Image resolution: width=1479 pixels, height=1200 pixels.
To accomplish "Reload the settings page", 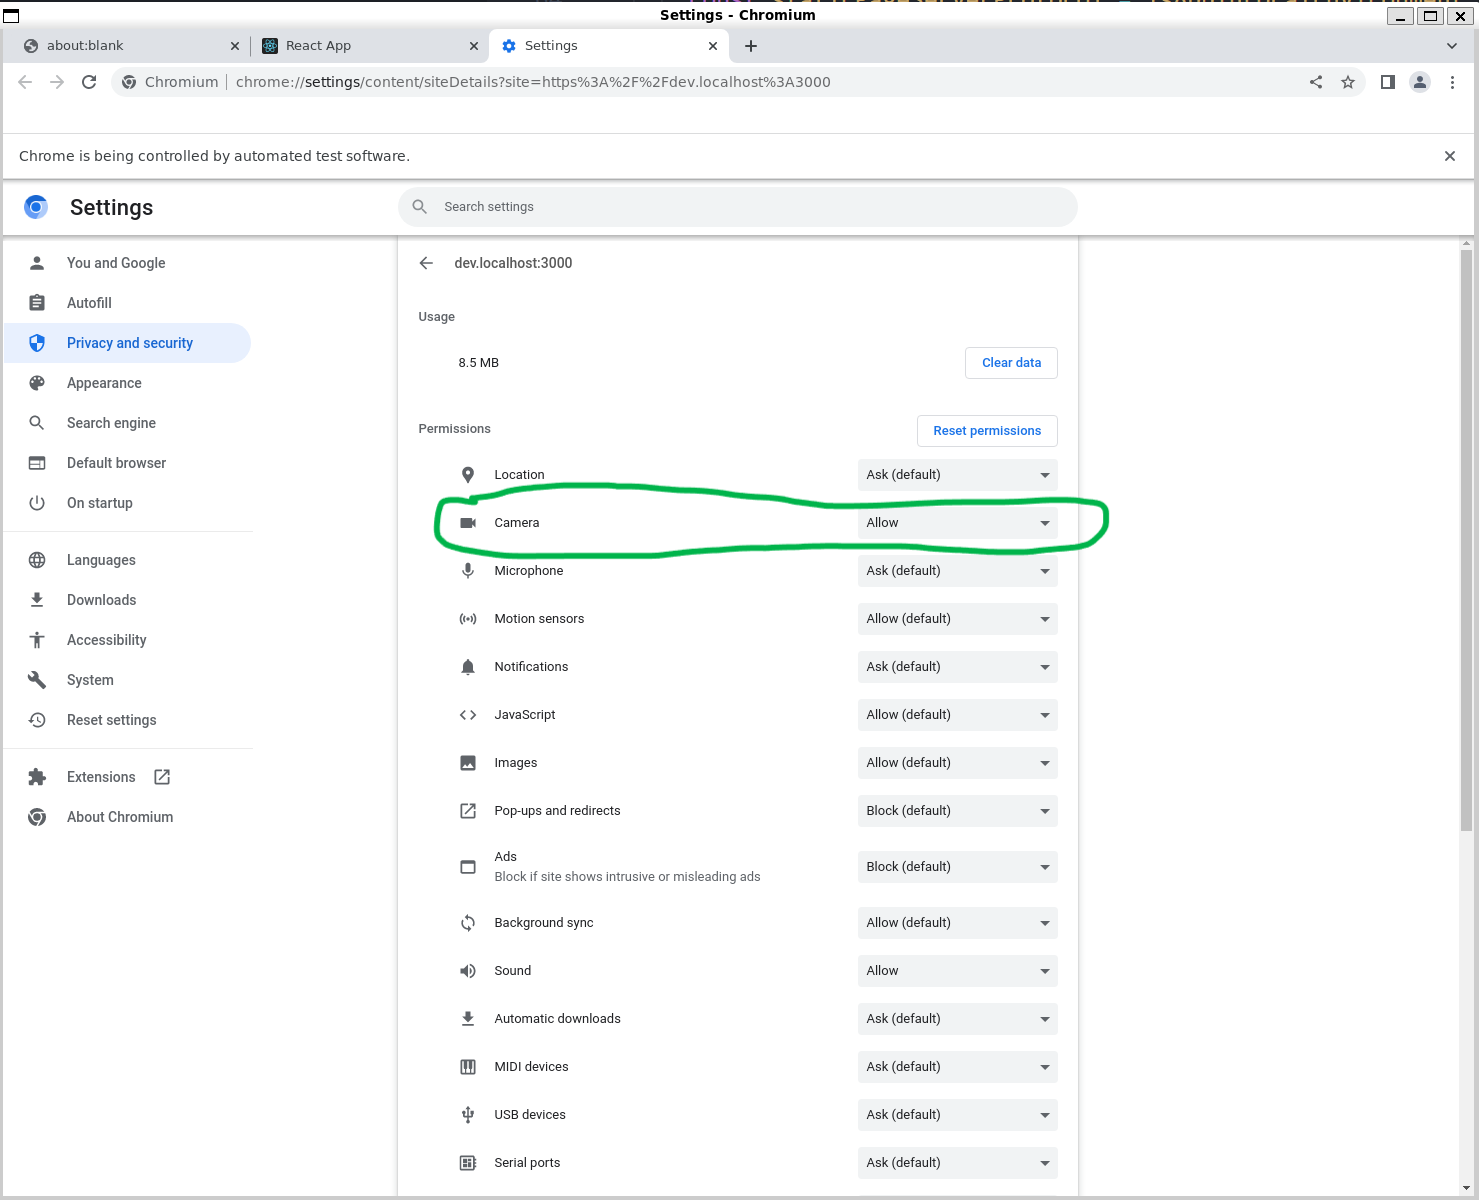I will click(x=89, y=82).
